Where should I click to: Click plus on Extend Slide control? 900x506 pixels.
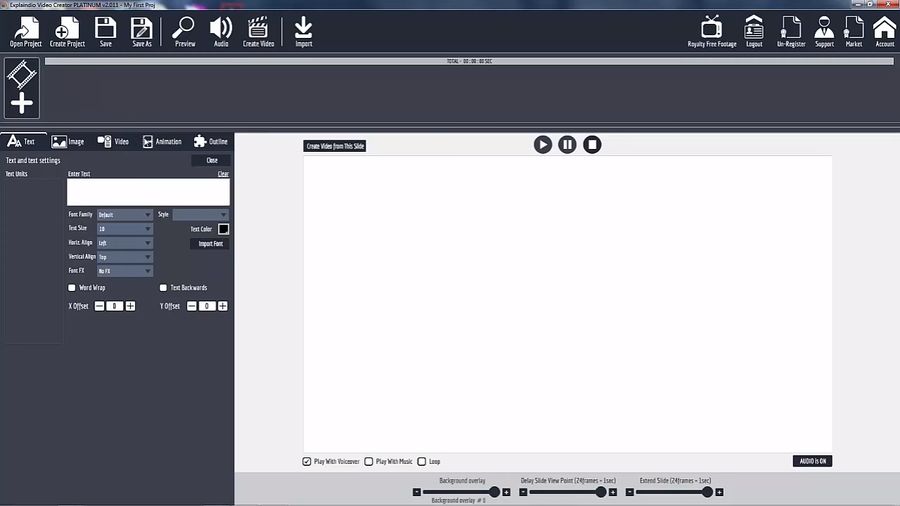point(719,492)
